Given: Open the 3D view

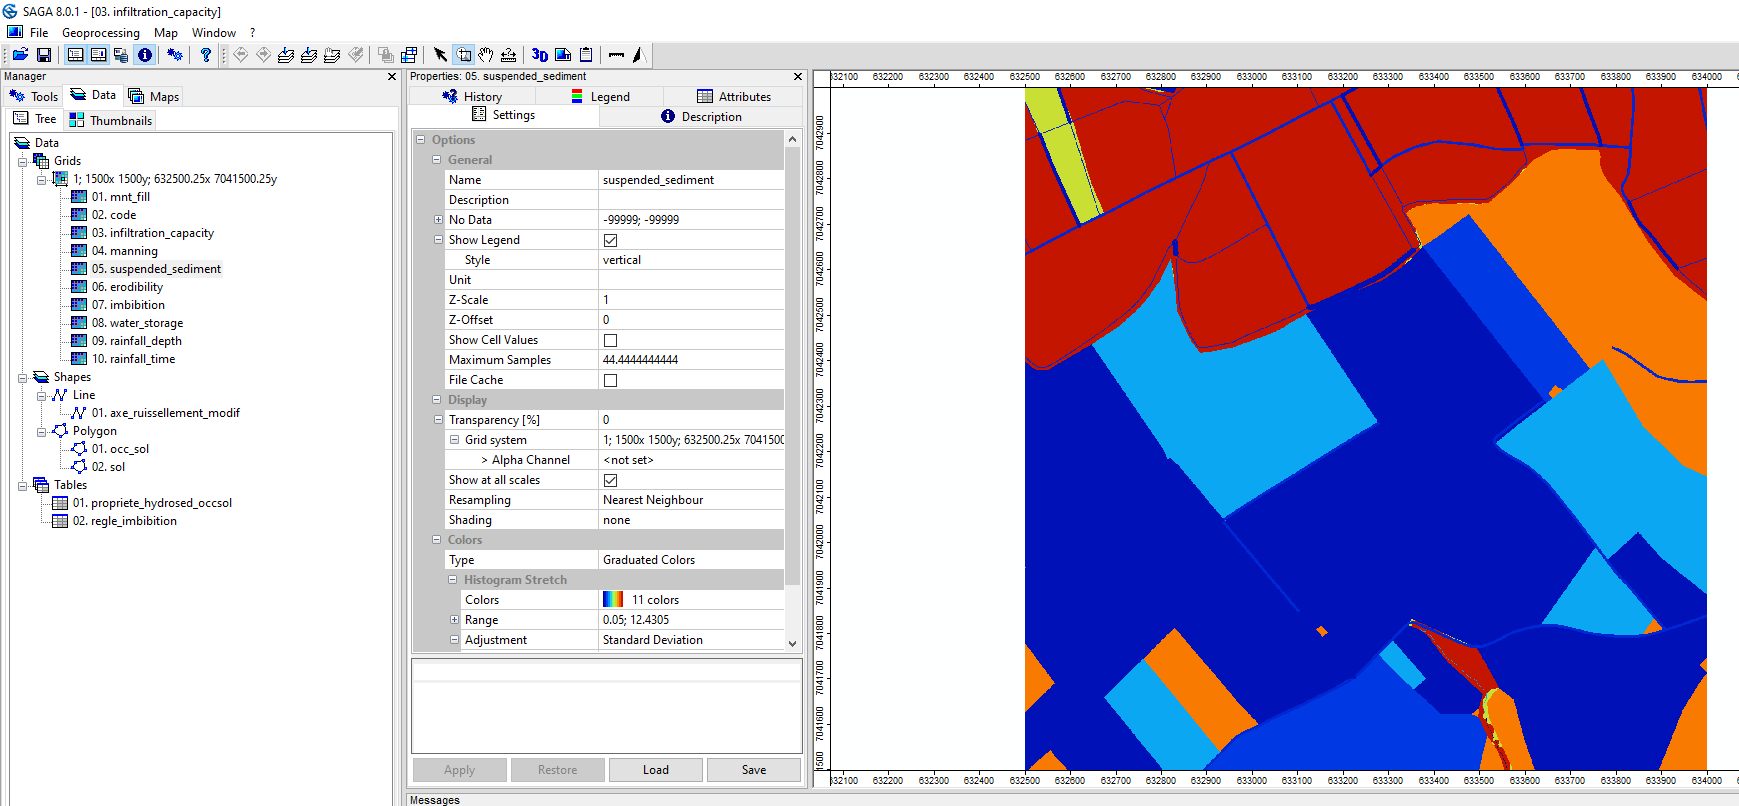Looking at the screenshot, I should pos(540,55).
